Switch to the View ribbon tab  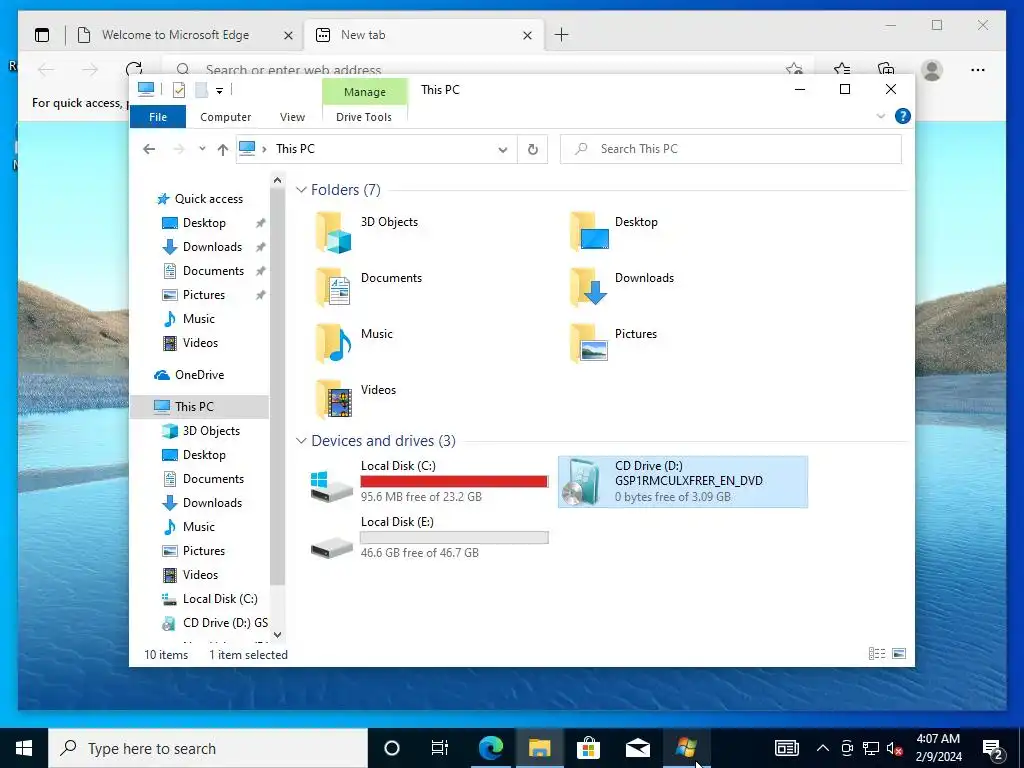tap(292, 117)
